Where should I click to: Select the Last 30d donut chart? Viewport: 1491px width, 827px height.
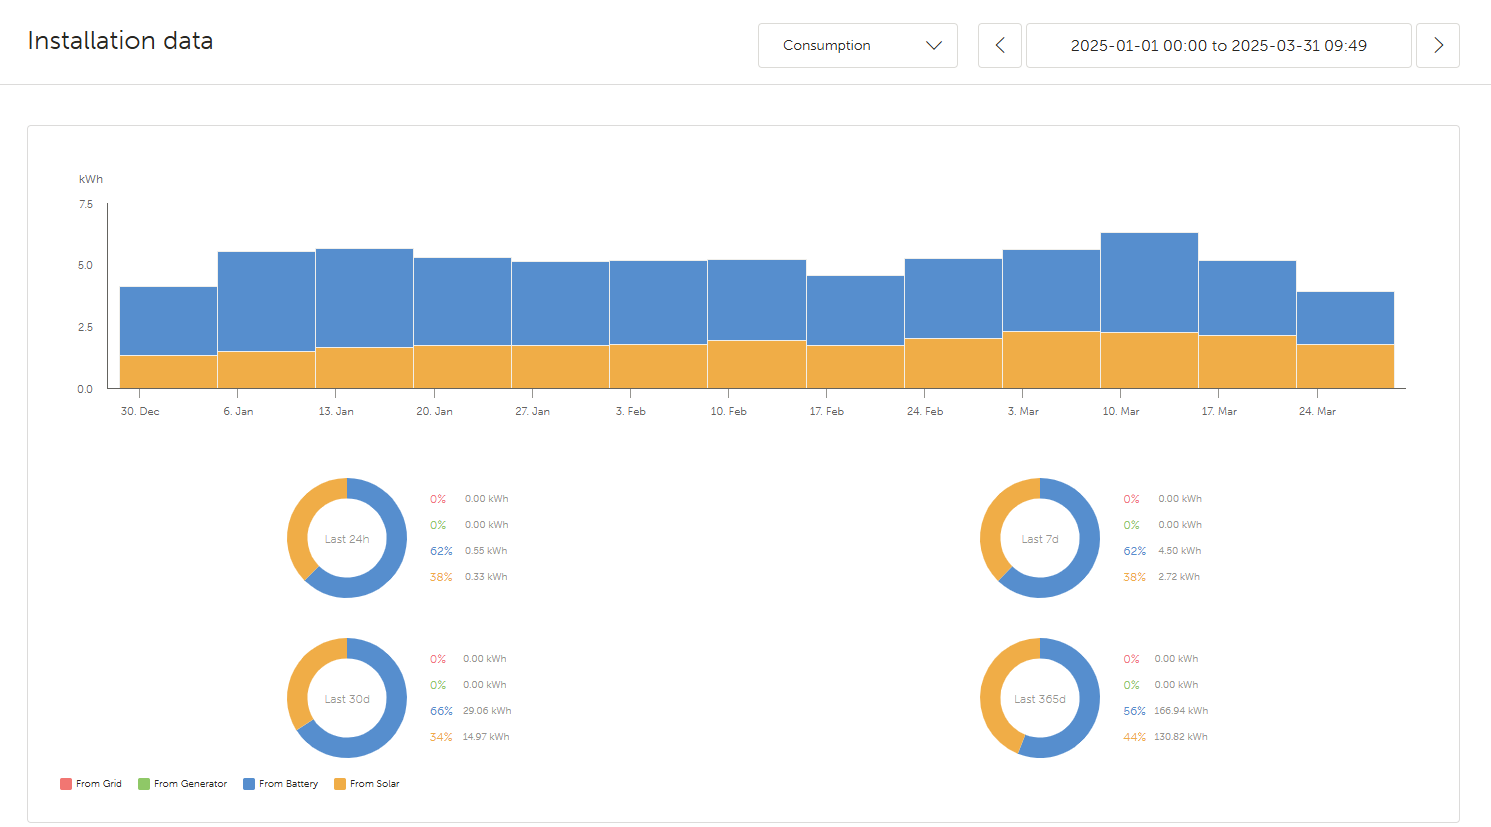coord(347,698)
